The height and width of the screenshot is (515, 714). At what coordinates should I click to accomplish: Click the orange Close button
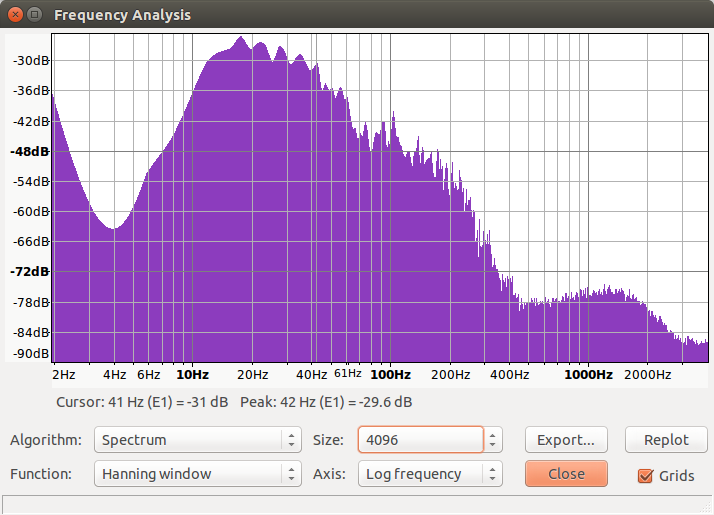pyautogui.click(x=566, y=474)
